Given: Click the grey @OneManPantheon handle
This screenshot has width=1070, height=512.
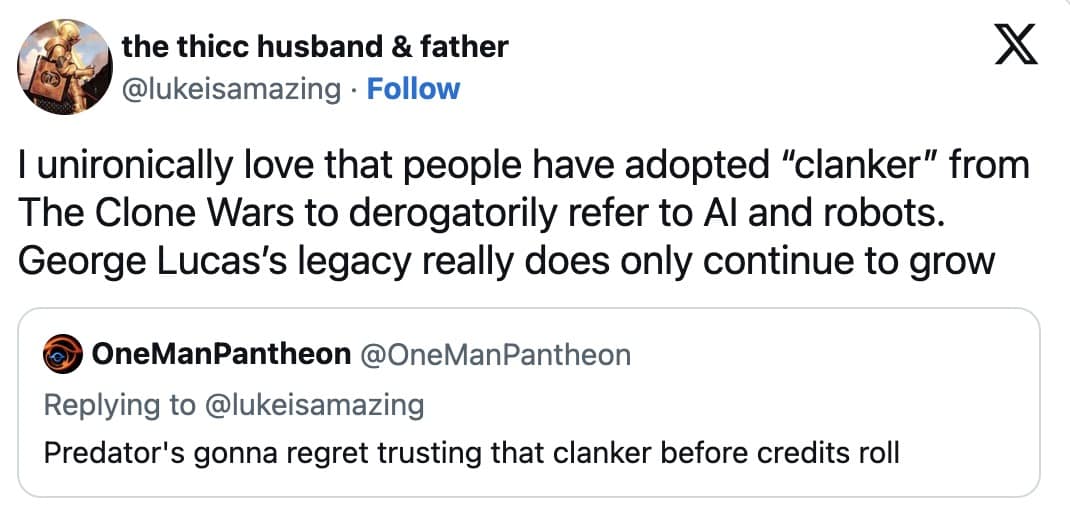Looking at the screenshot, I should 495,354.
